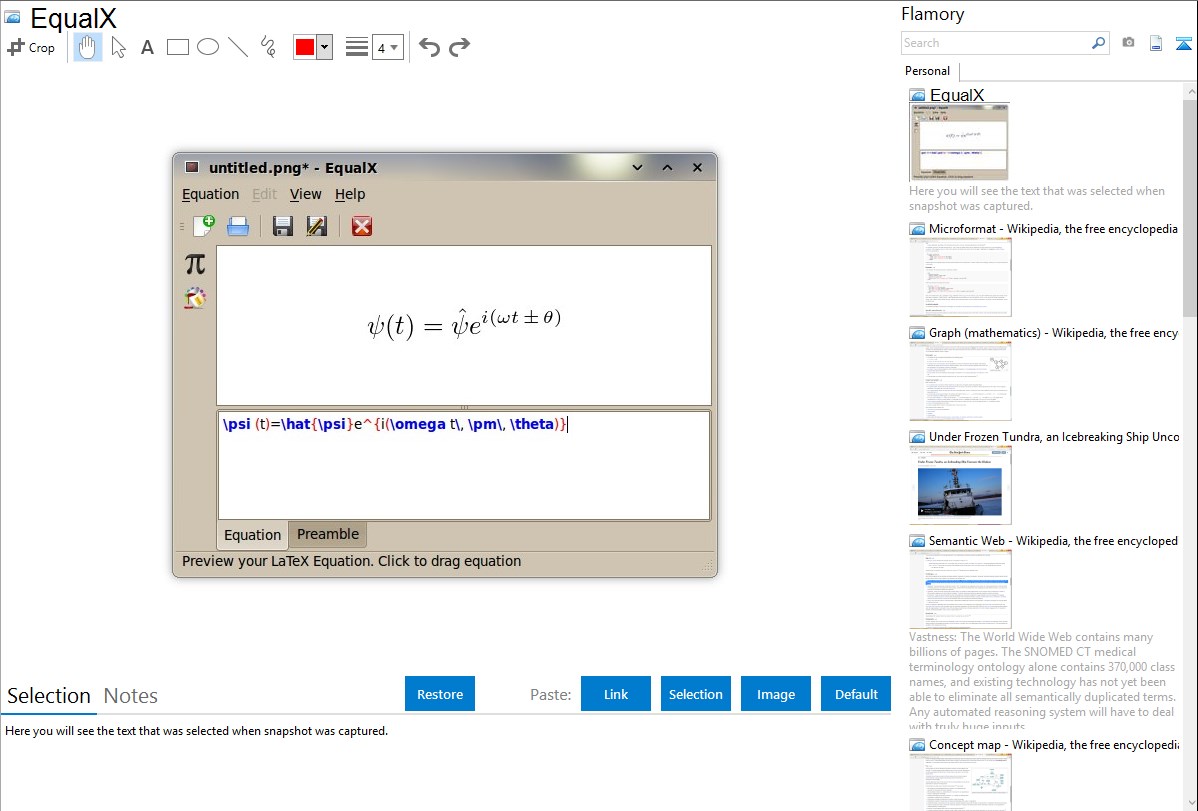The width and height of the screenshot is (1198, 811).
Task: Click the line thickness lines icon
Action: pyautogui.click(x=357, y=47)
